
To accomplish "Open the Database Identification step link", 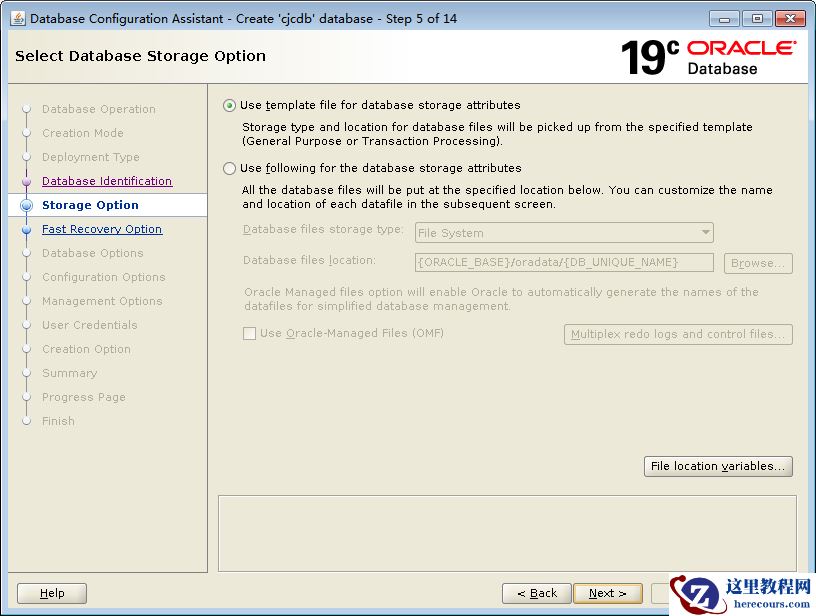I will (x=107, y=181).
